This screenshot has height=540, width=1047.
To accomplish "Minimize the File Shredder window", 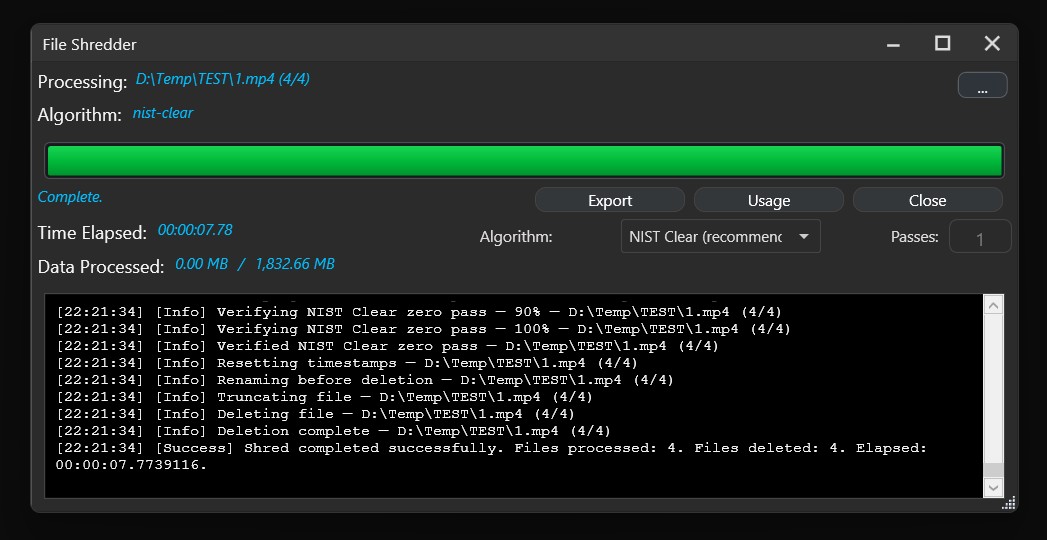I will [x=893, y=44].
